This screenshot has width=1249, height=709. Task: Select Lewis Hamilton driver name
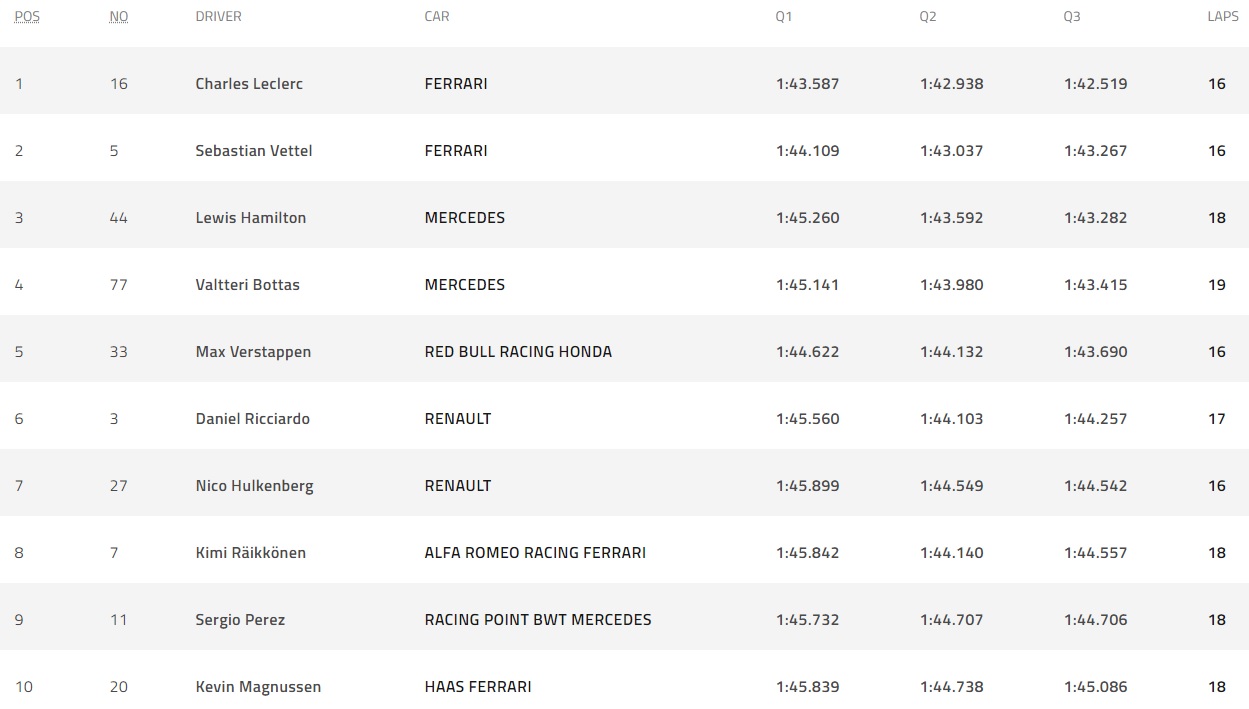[x=251, y=218]
